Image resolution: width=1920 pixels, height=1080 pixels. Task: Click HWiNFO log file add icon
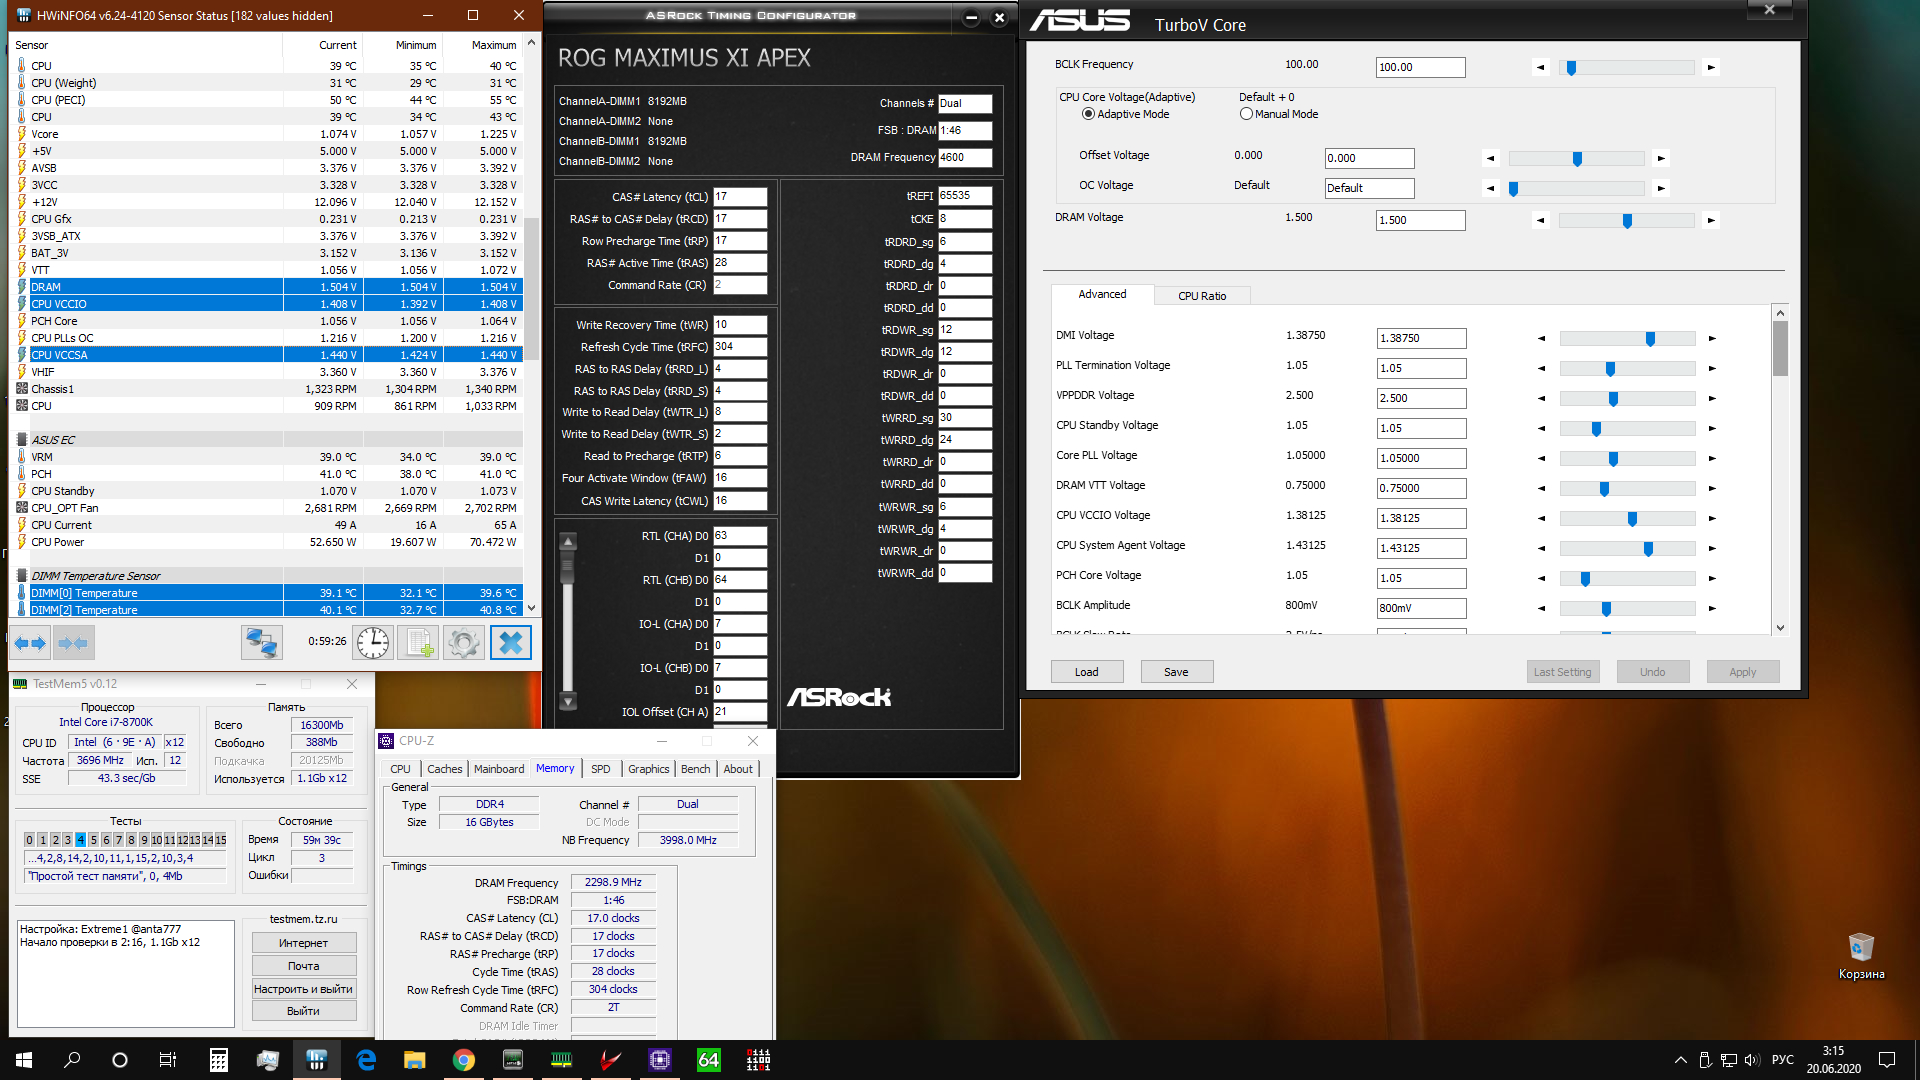(x=418, y=643)
